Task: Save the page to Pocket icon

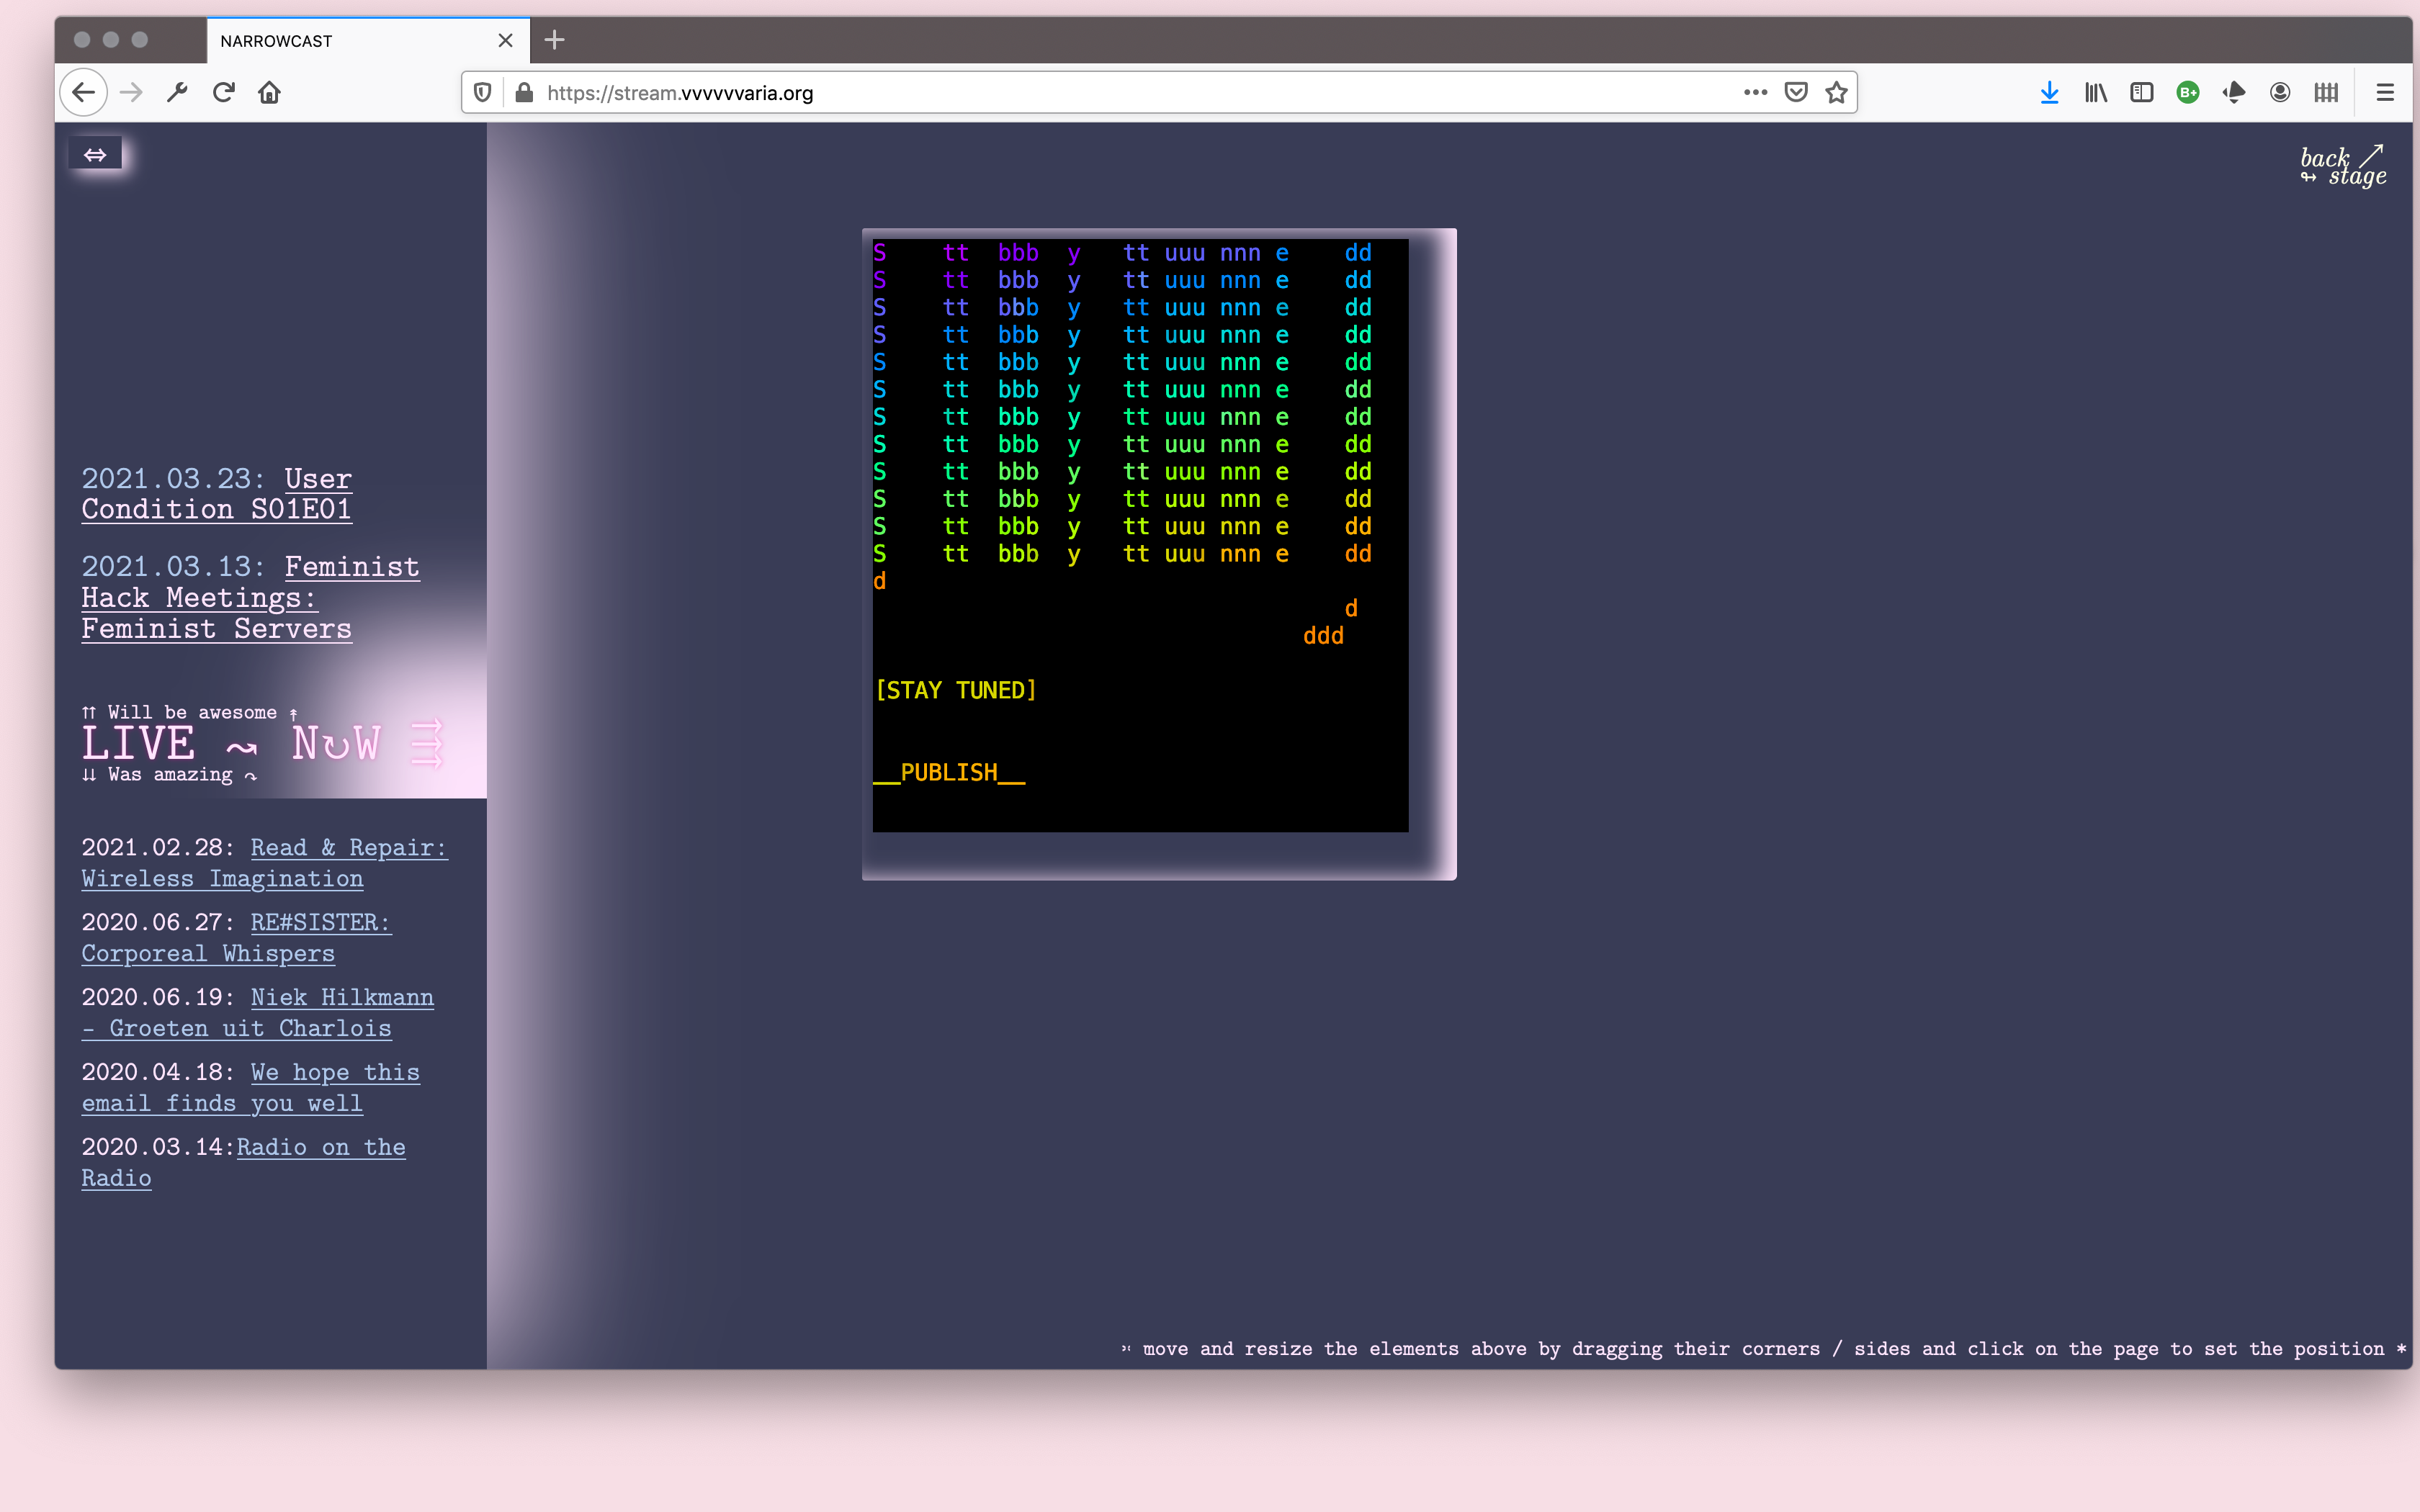Action: pyautogui.click(x=1796, y=93)
